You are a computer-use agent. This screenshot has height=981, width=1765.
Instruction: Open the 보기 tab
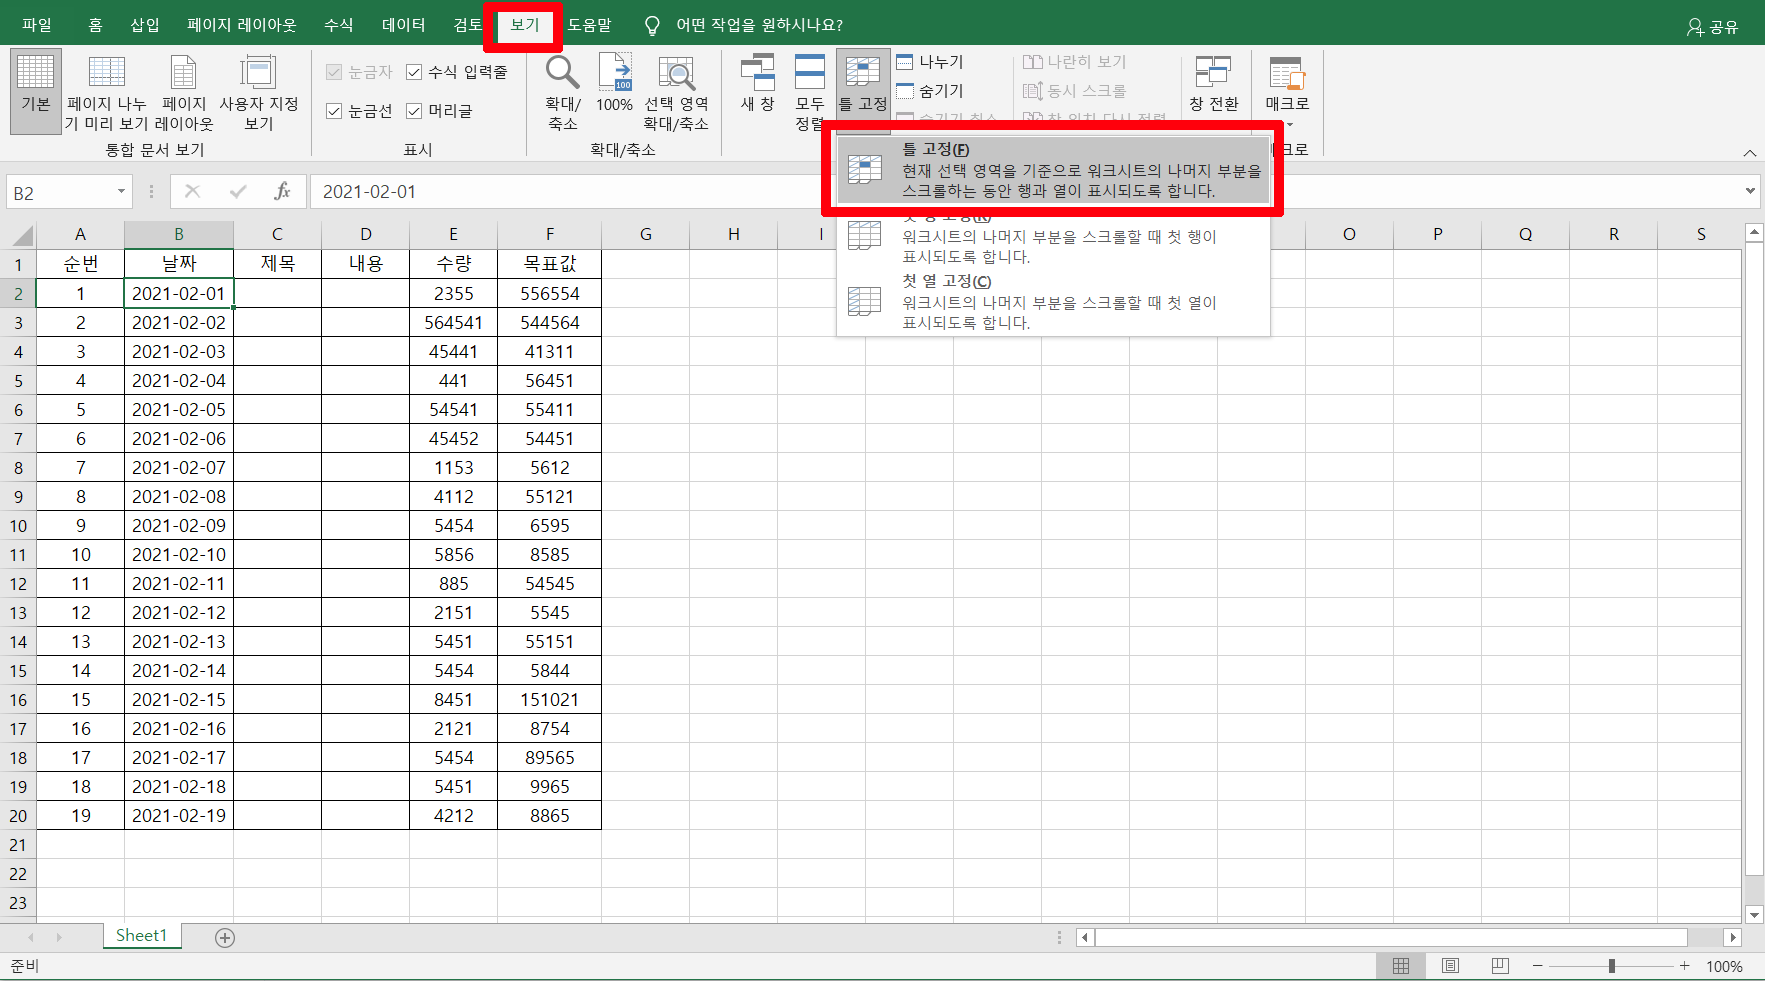click(x=525, y=25)
